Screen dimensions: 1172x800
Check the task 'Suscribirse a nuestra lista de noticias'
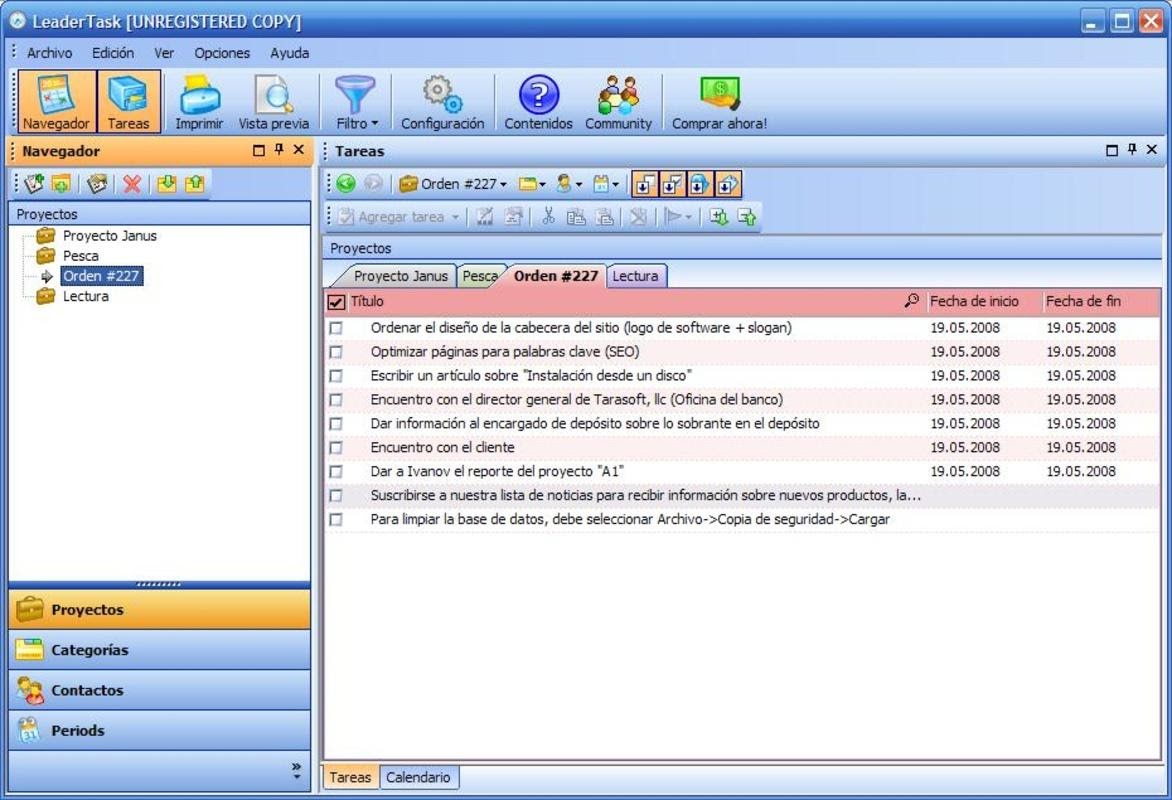pos(336,495)
